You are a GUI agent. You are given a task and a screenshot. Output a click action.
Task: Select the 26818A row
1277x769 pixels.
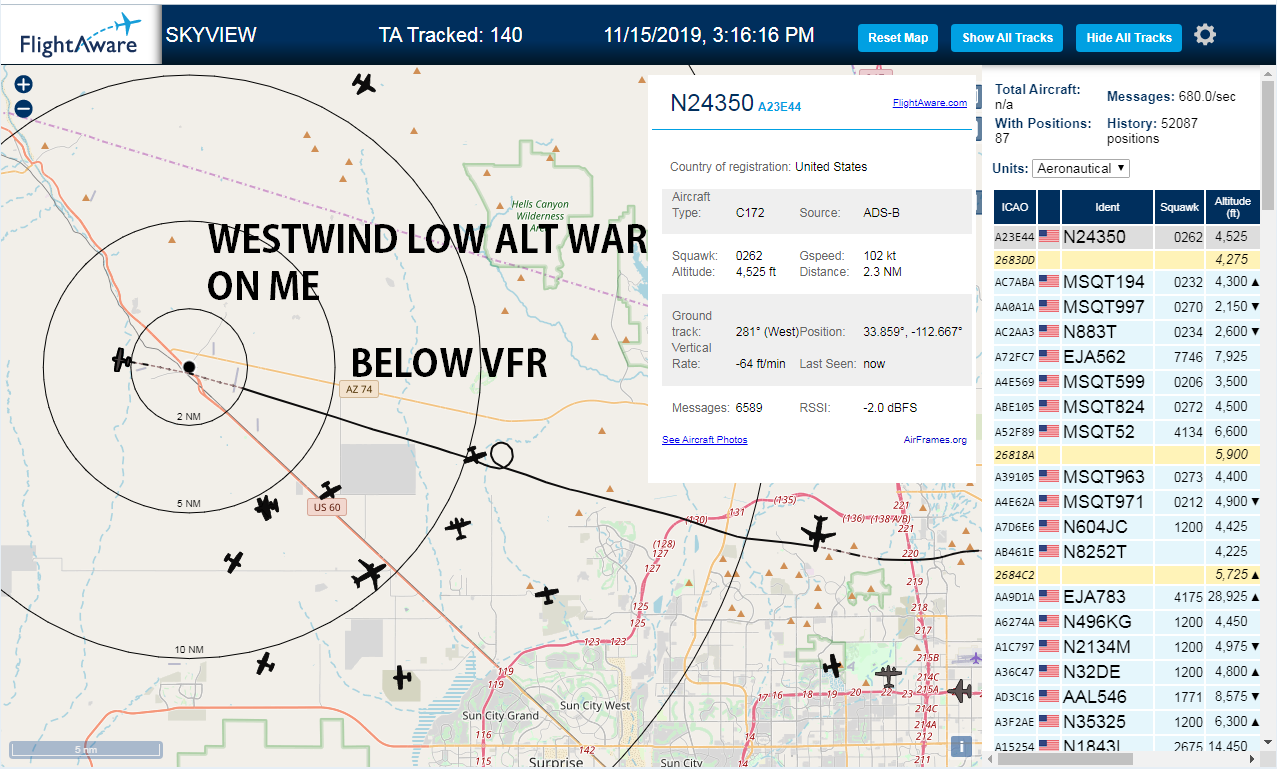coord(1126,454)
